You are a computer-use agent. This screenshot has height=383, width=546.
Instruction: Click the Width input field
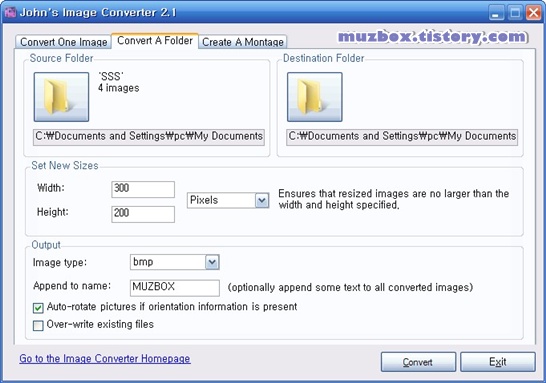coord(143,189)
